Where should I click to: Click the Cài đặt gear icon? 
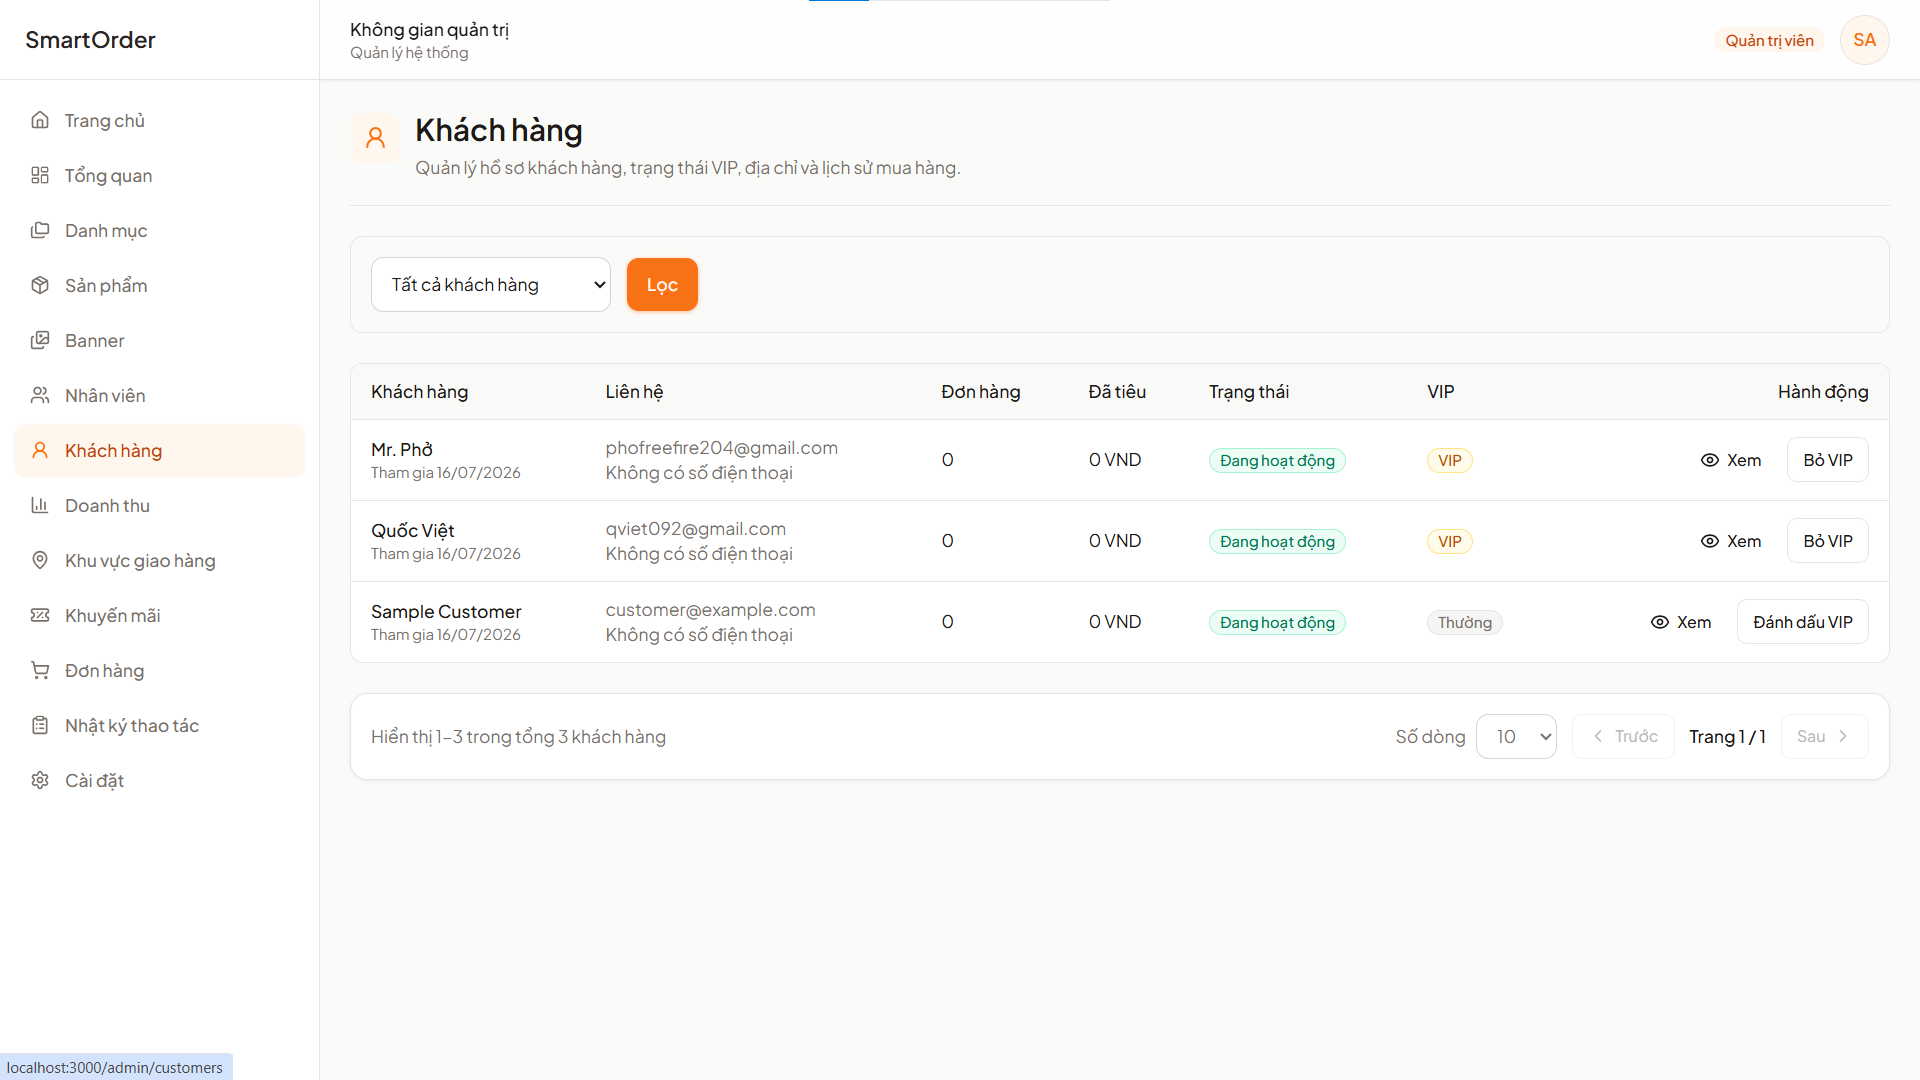40,780
